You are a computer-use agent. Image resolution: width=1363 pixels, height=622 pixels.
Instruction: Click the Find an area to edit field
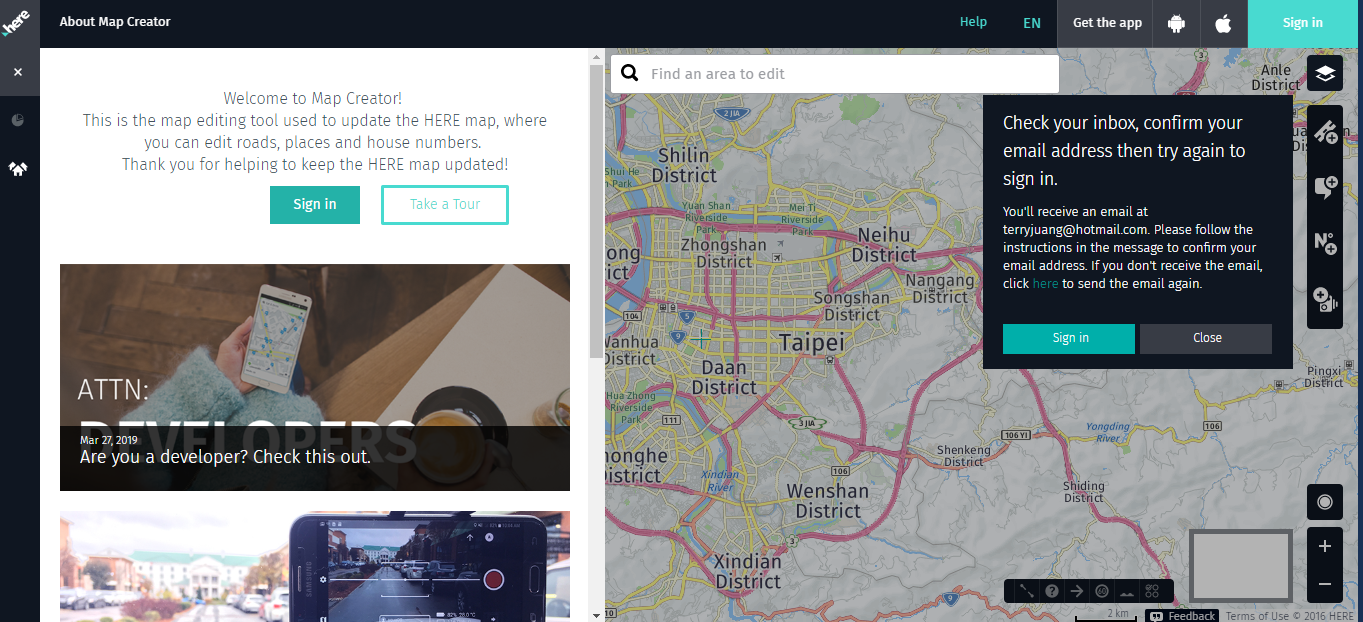coord(835,73)
